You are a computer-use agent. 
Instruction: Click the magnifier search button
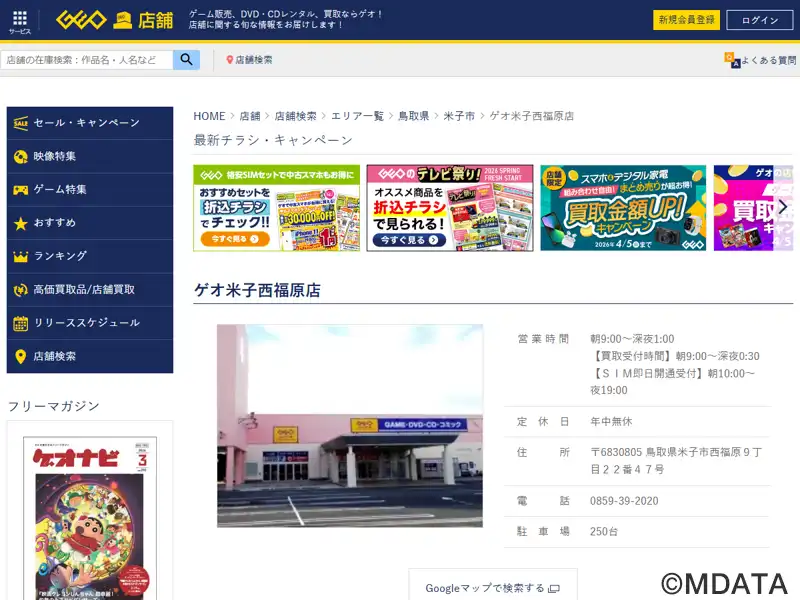point(186,60)
